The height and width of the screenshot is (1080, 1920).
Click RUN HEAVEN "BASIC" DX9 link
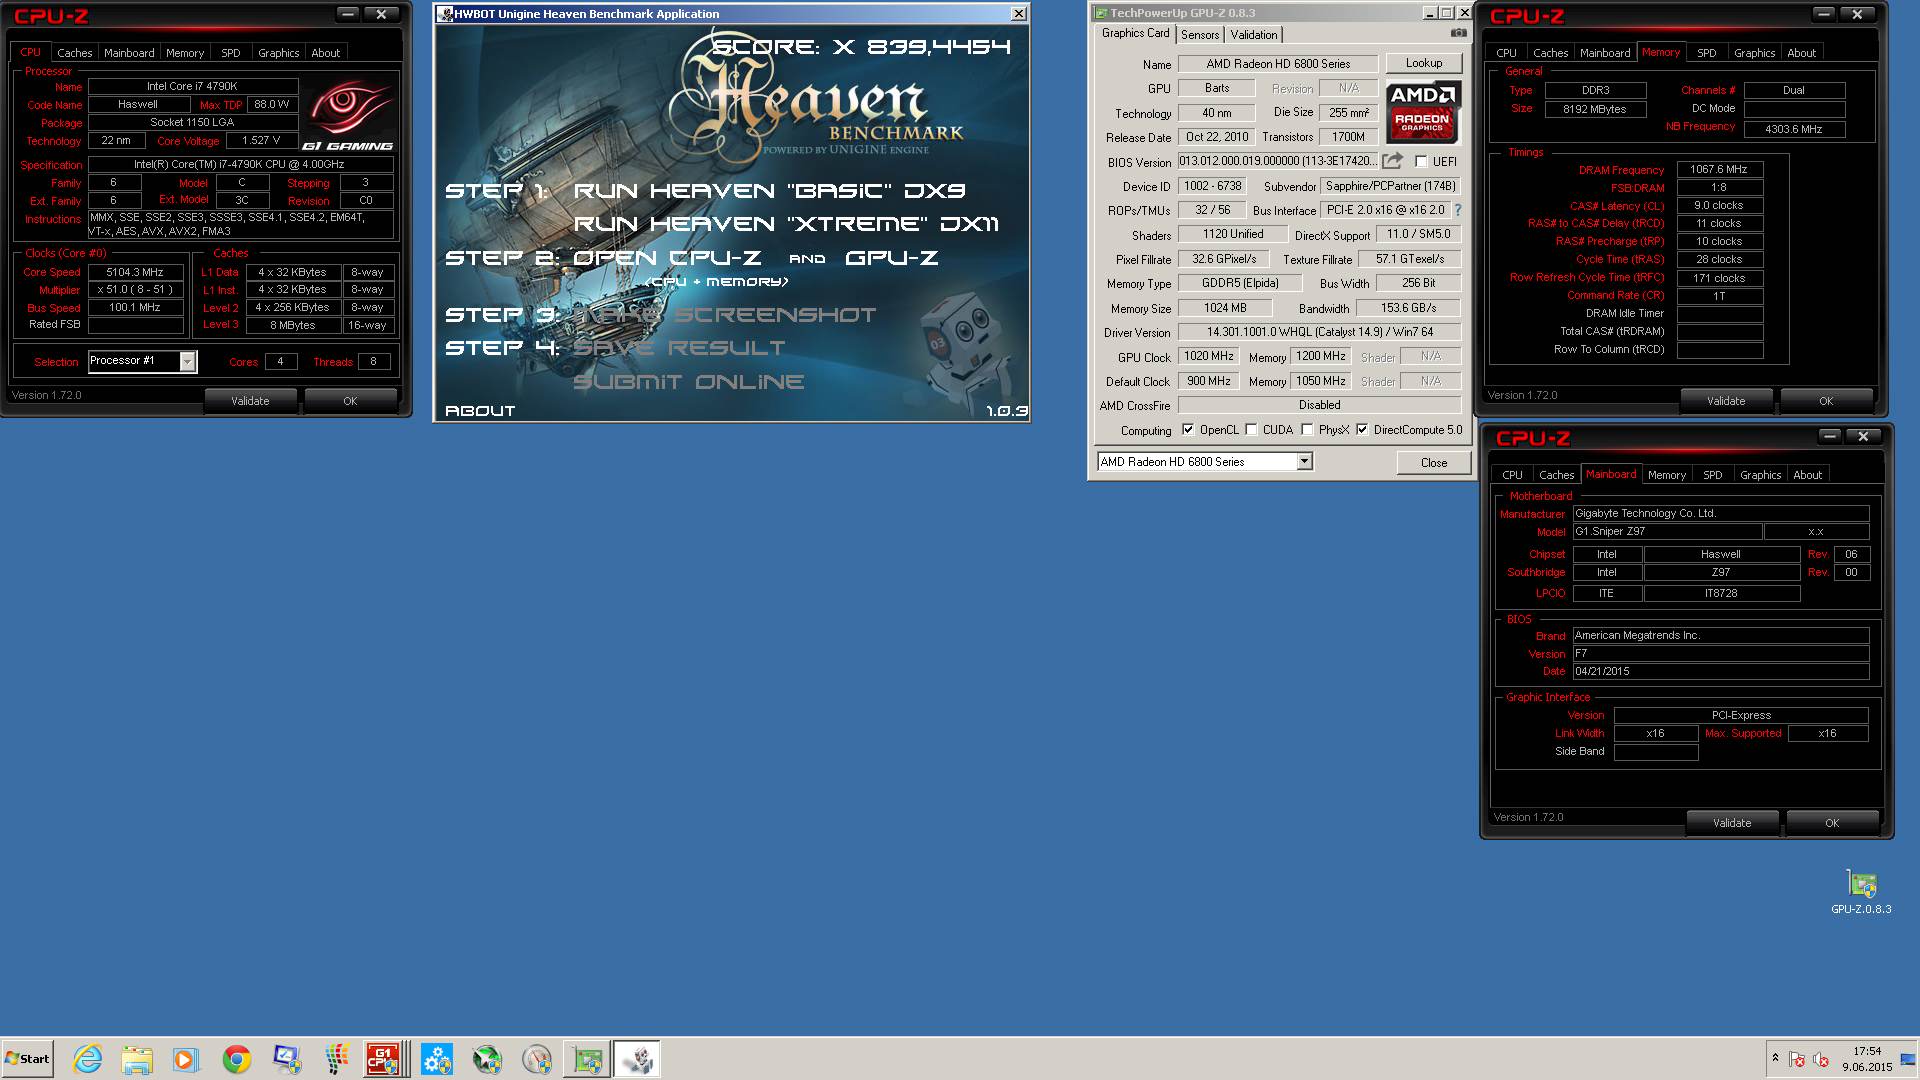pos(770,191)
